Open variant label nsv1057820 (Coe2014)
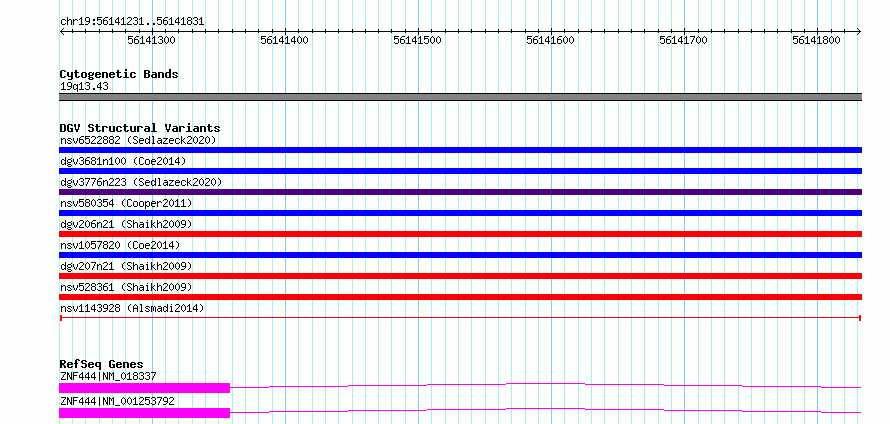The height and width of the screenshot is (424, 890). pyautogui.click(x=120, y=245)
